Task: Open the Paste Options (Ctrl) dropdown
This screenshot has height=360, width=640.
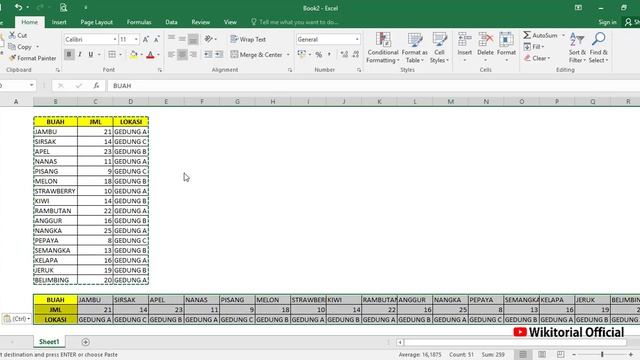Action: coord(17,318)
